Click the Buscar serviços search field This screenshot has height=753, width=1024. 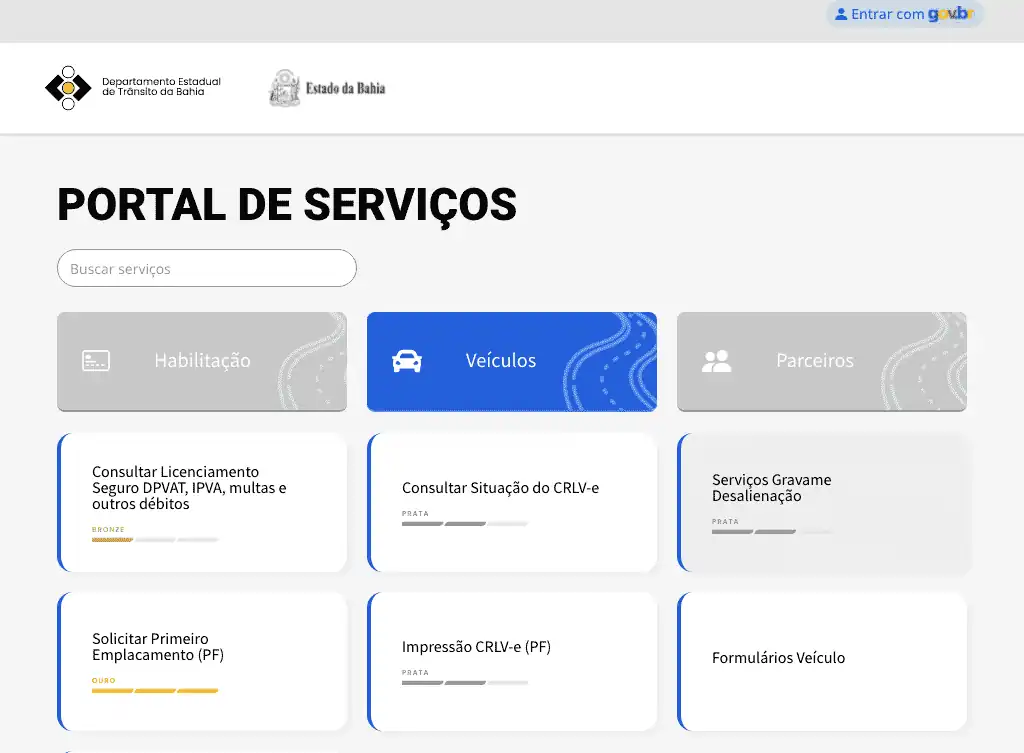click(207, 268)
